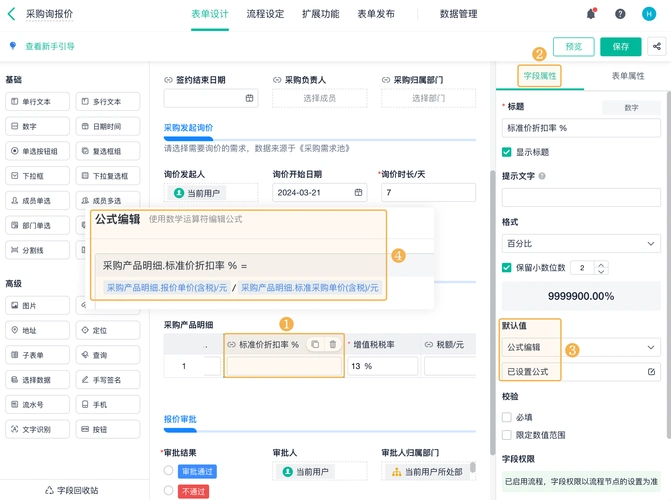The height and width of the screenshot is (500, 671).
Task: Select 字段属性 panel tab
Action: point(540,76)
